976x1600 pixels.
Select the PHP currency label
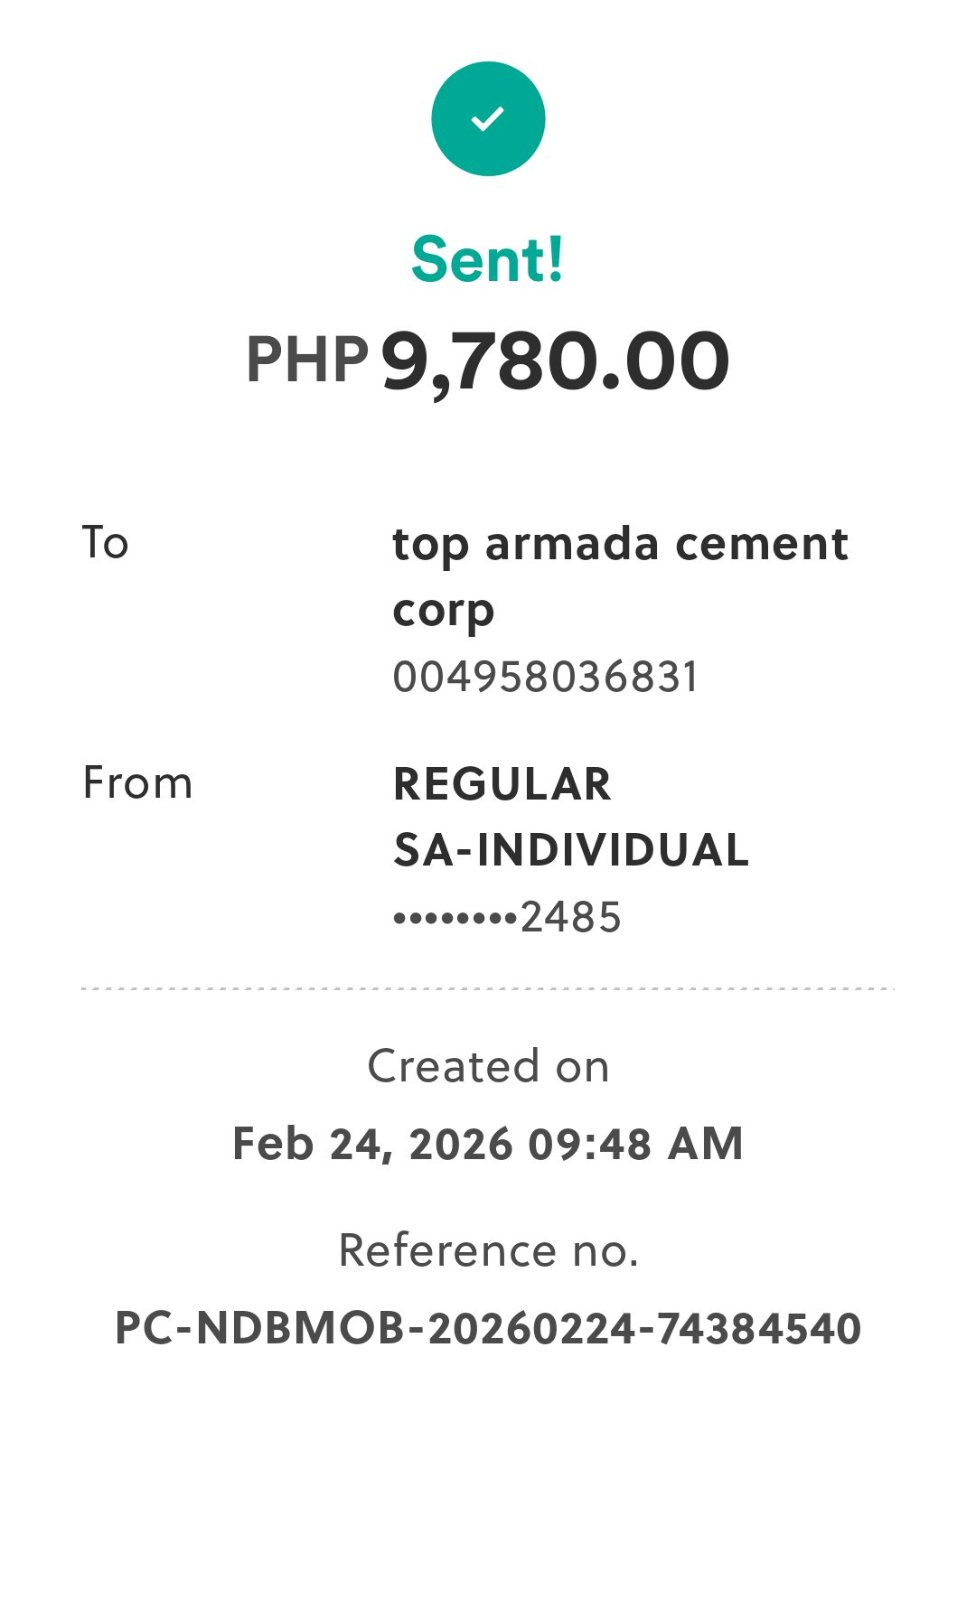pos(307,360)
